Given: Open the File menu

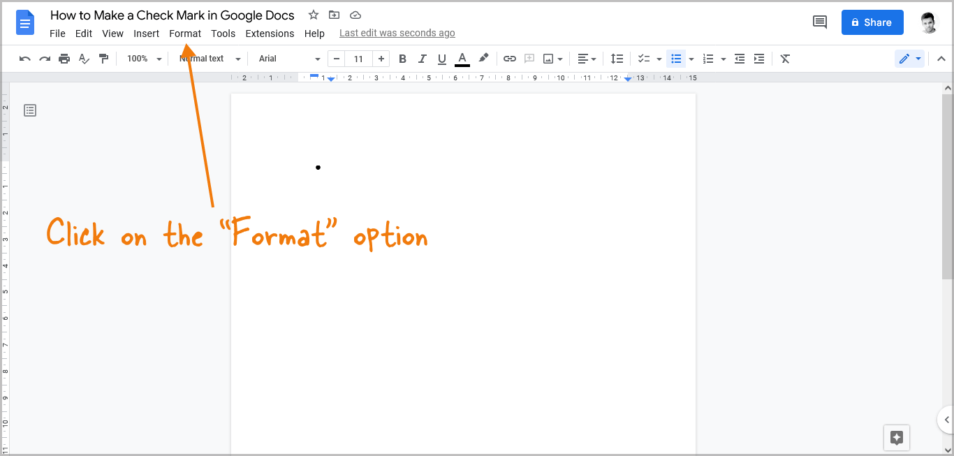Looking at the screenshot, I should click(x=57, y=33).
